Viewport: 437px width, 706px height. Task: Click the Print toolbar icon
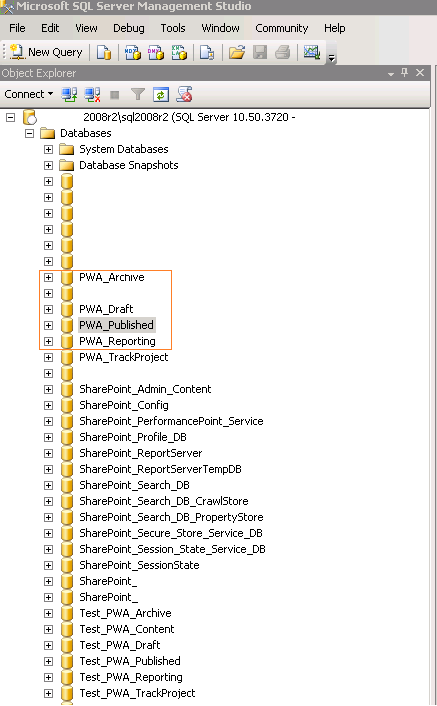pos(283,53)
